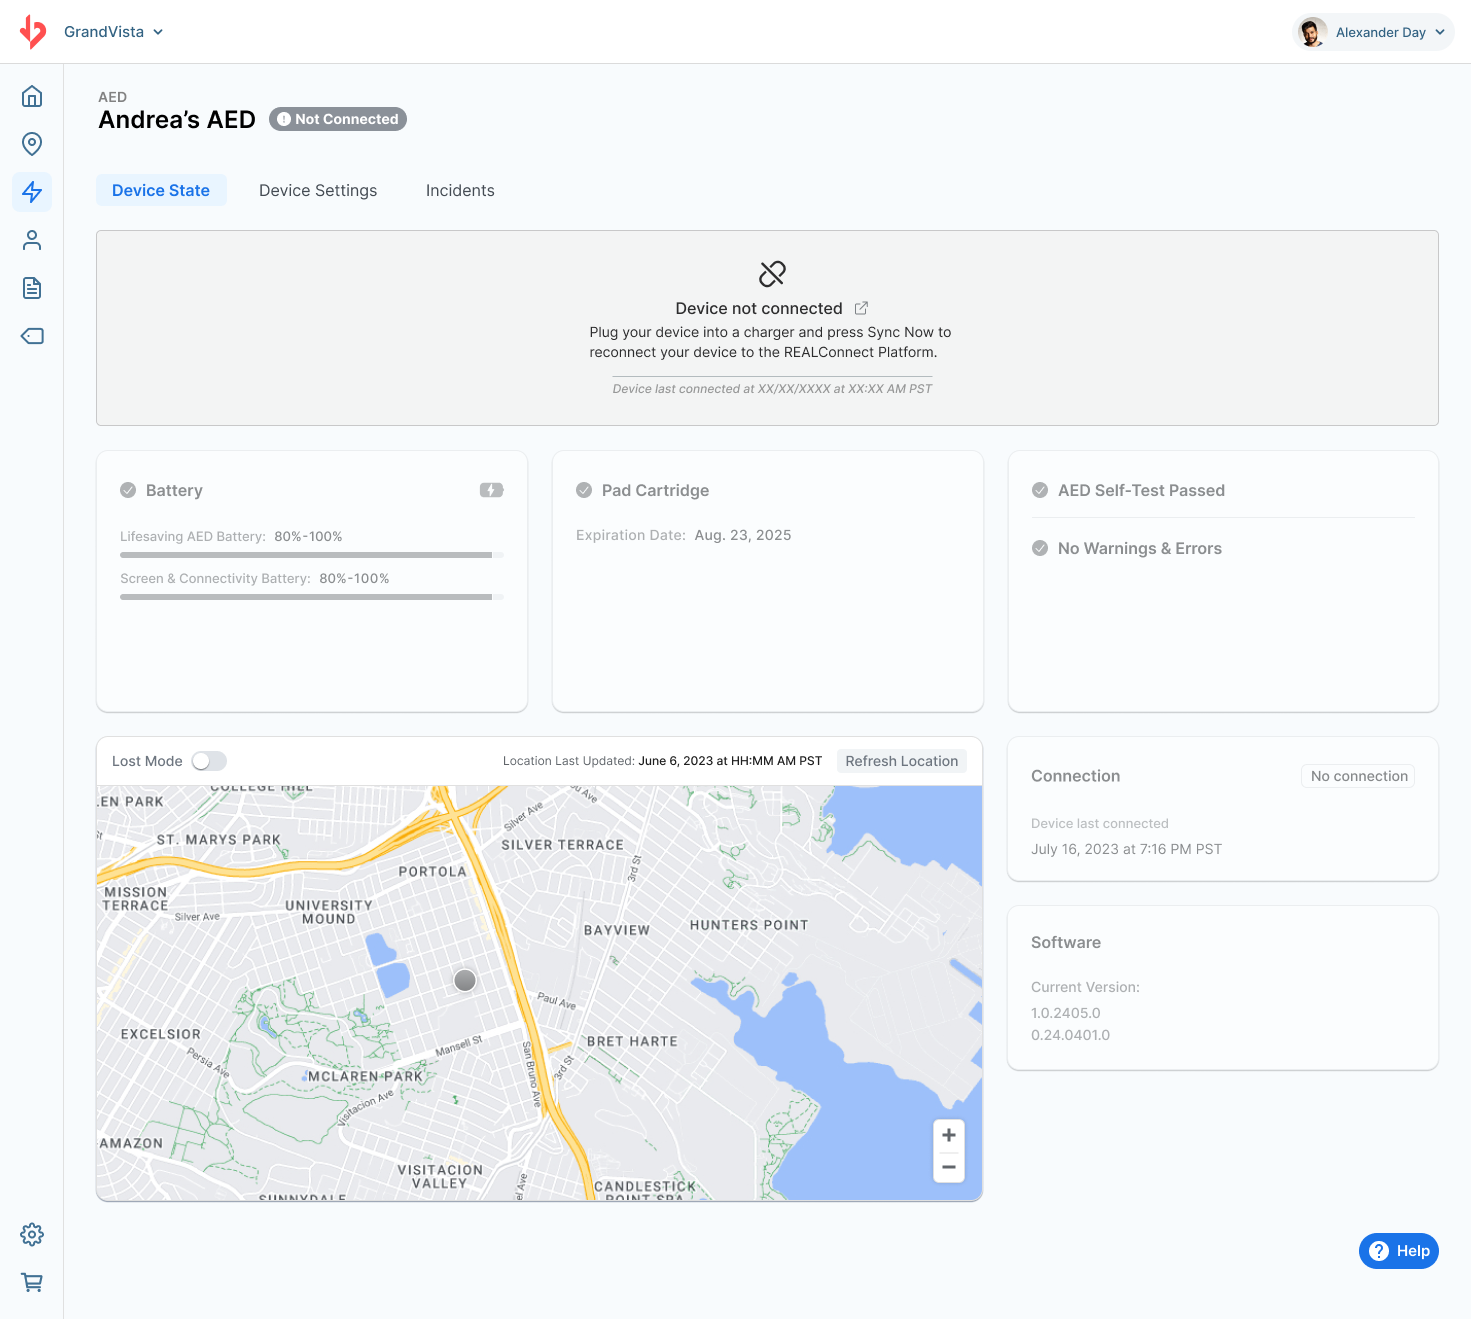
Task: Click the battery charging icon
Action: click(491, 490)
